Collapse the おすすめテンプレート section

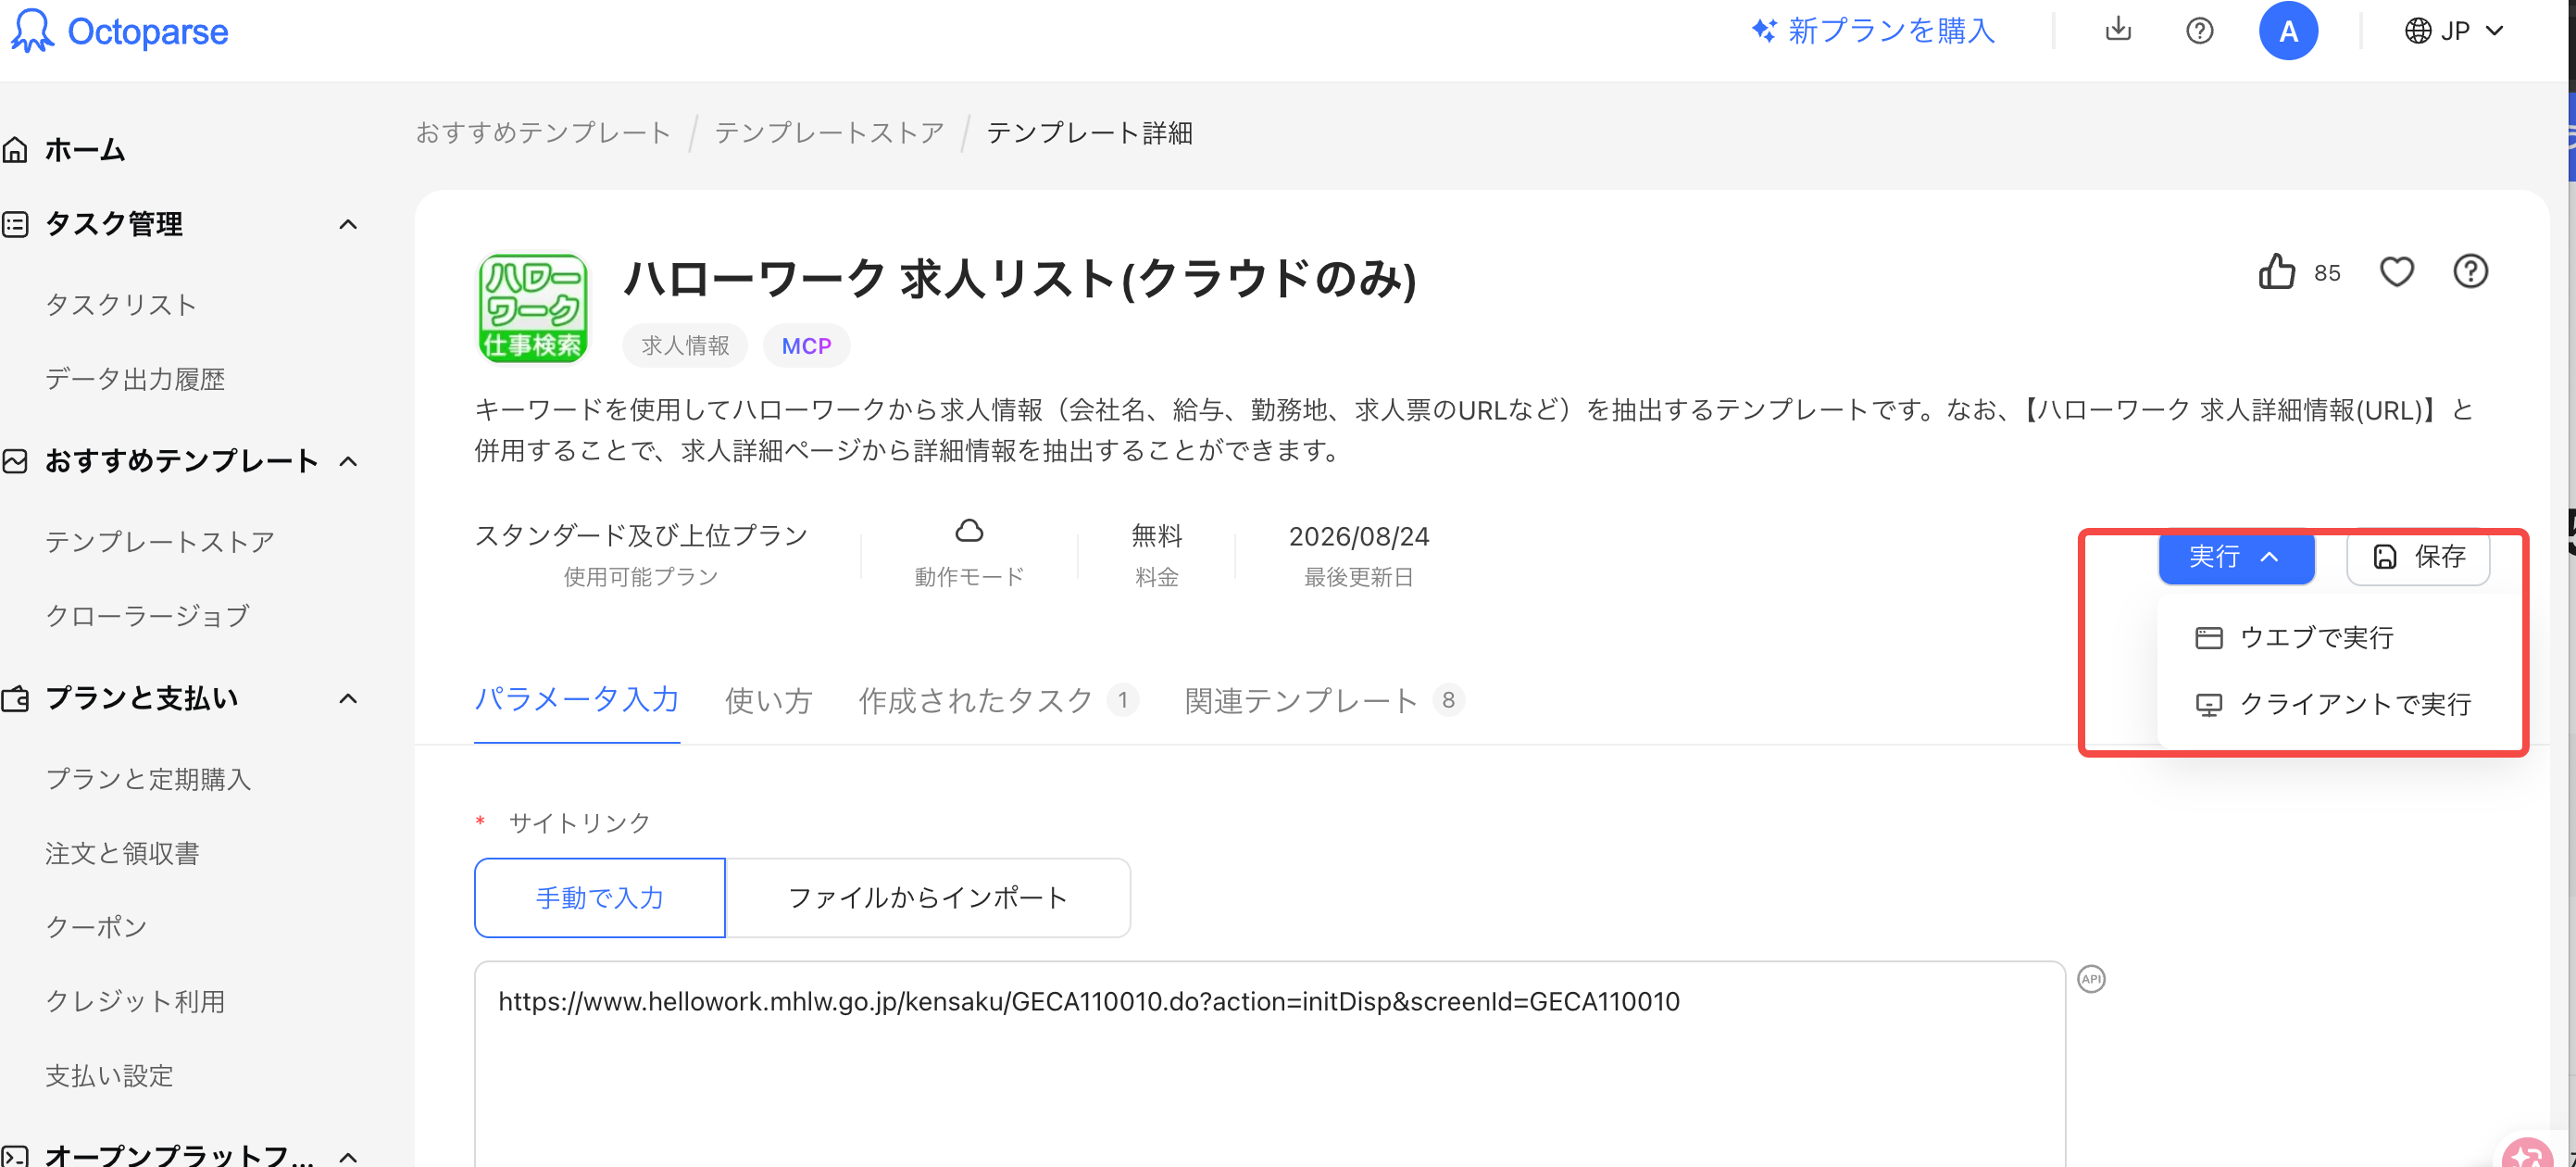pyautogui.click(x=348, y=461)
